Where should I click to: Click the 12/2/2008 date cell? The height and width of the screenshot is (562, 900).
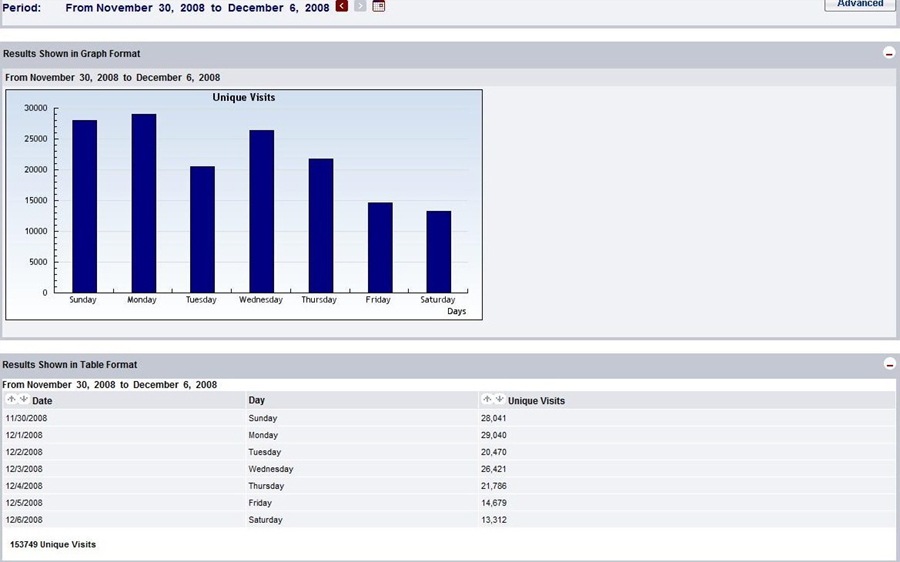24,452
